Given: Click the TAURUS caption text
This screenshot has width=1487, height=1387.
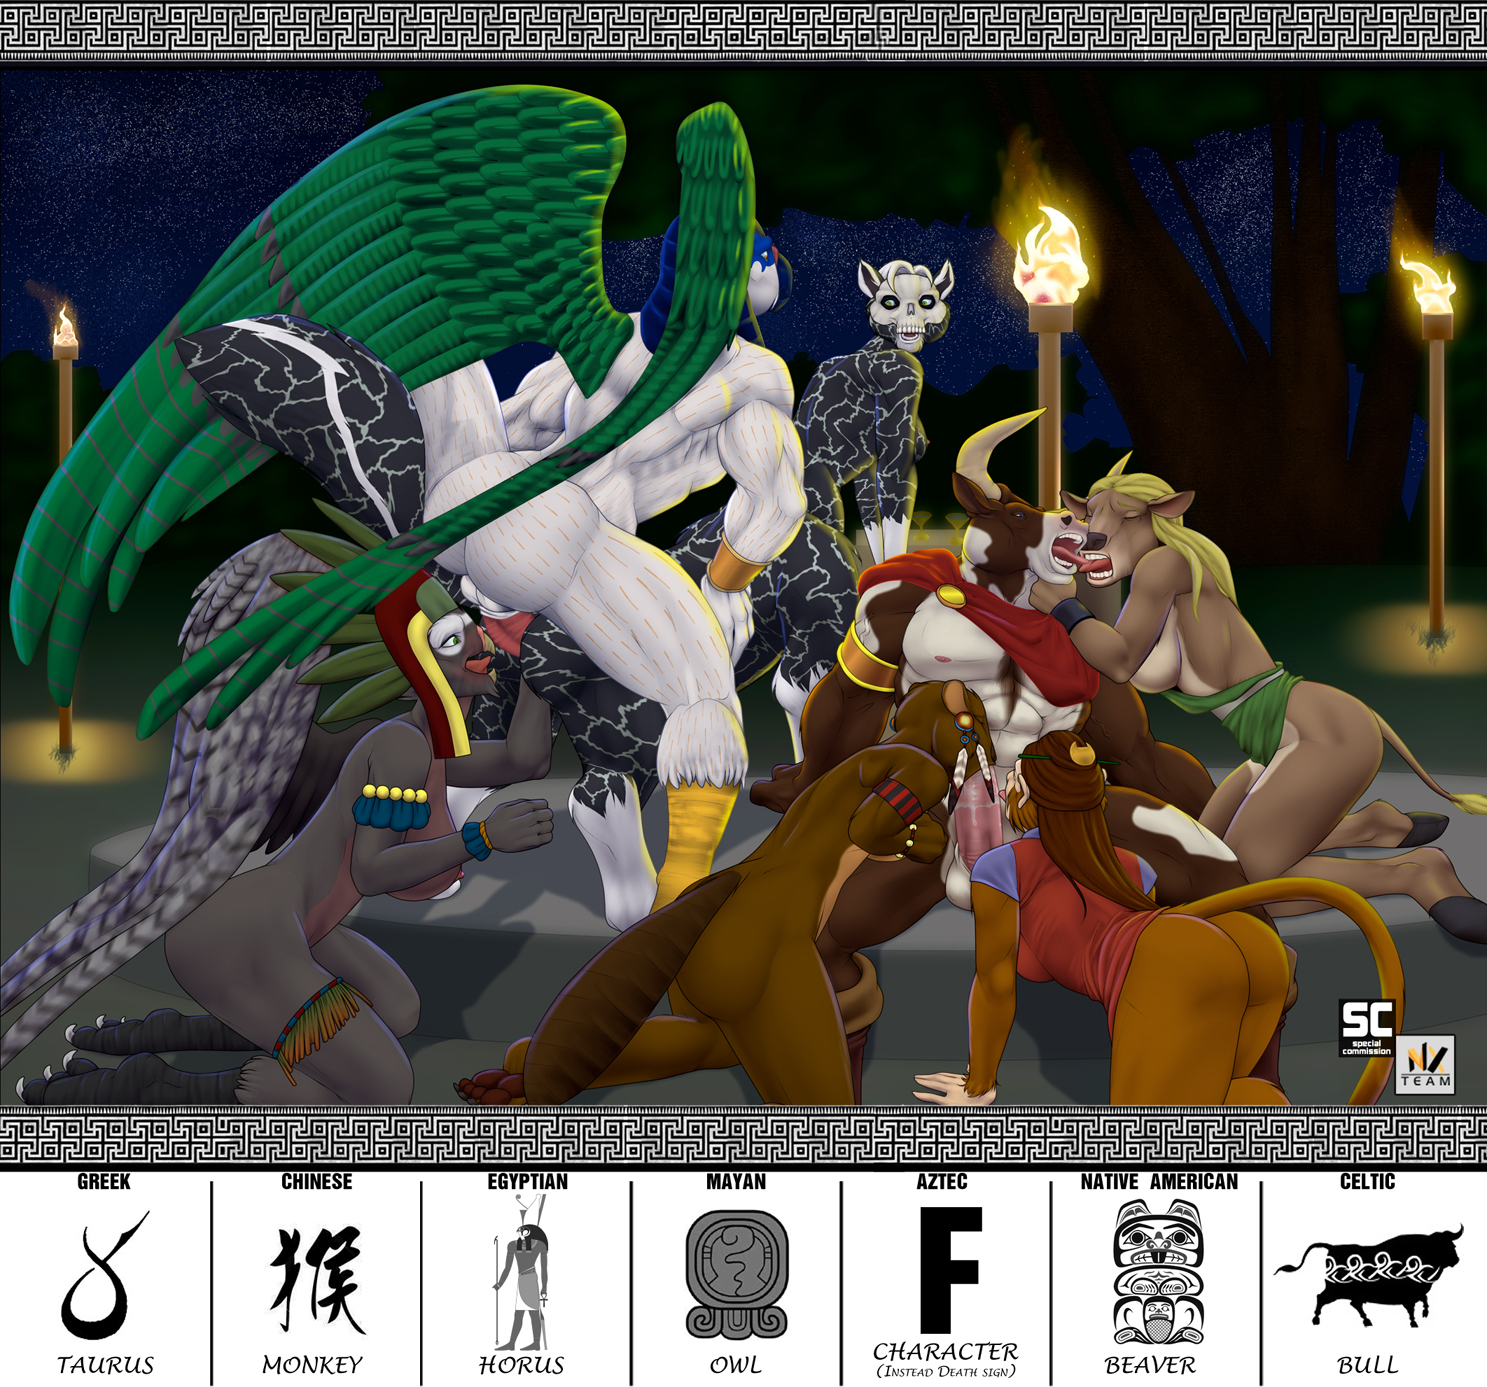Looking at the screenshot, I should (x=105, y=1365).
